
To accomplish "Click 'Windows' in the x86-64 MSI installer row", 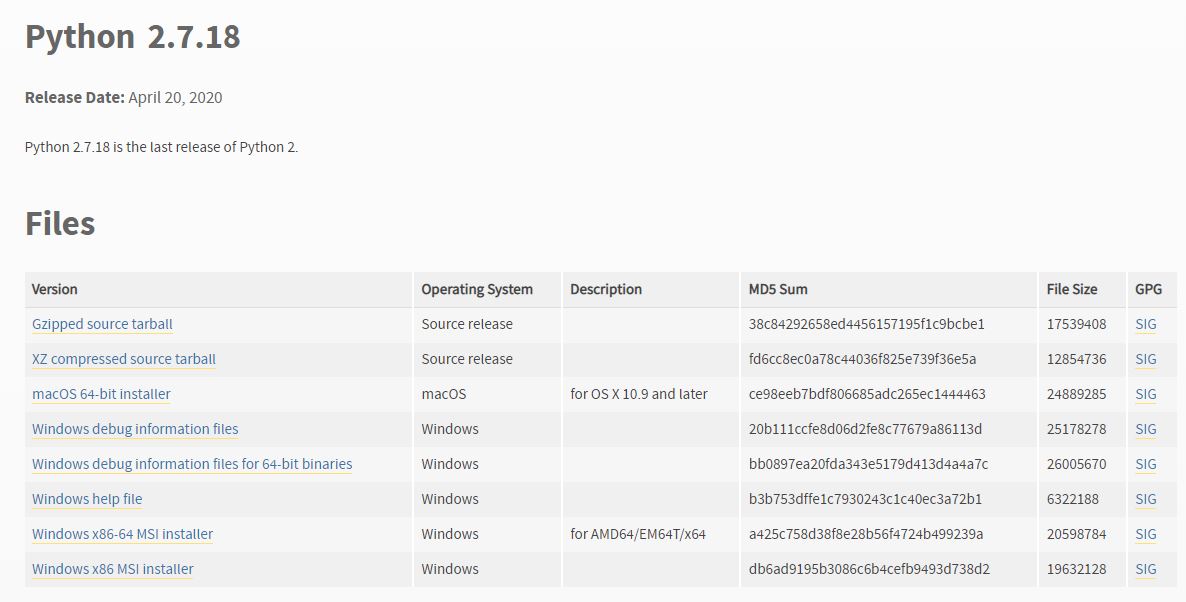I will pyautogui.click(x=450, y=534).
